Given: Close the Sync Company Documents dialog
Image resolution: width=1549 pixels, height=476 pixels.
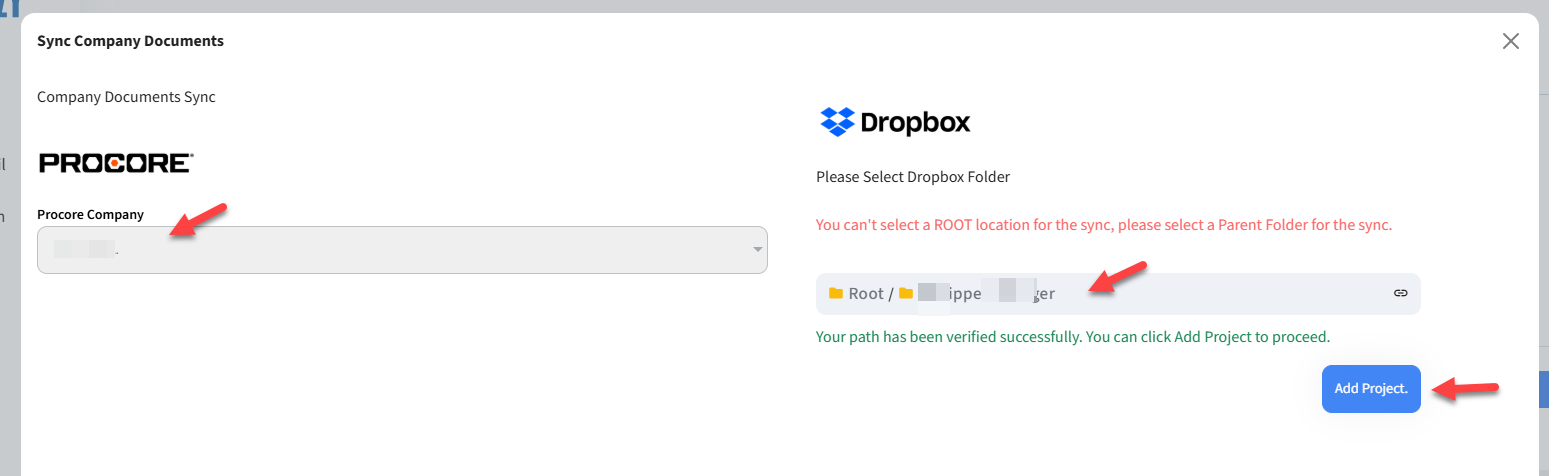Looking at the screenshot, I should (x=1510, y=41).
